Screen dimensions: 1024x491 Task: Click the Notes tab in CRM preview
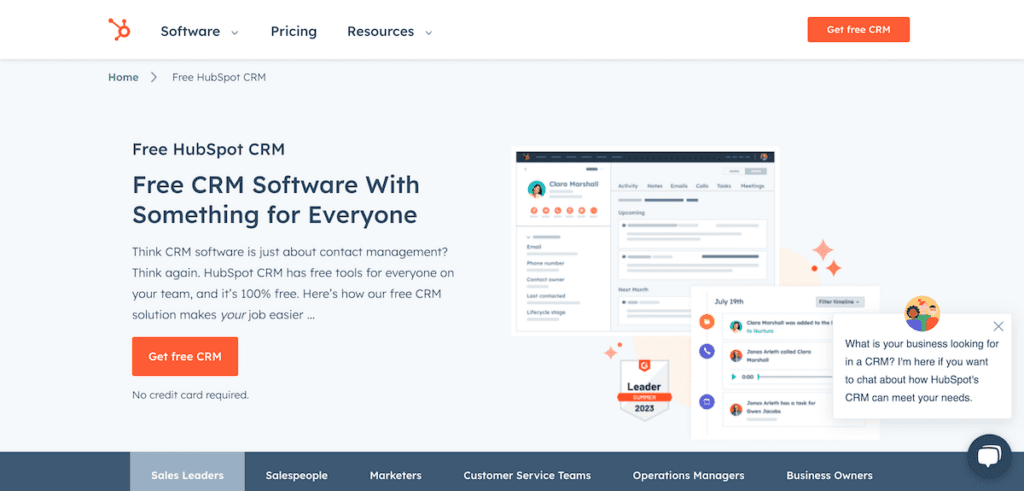coord(654,186)
